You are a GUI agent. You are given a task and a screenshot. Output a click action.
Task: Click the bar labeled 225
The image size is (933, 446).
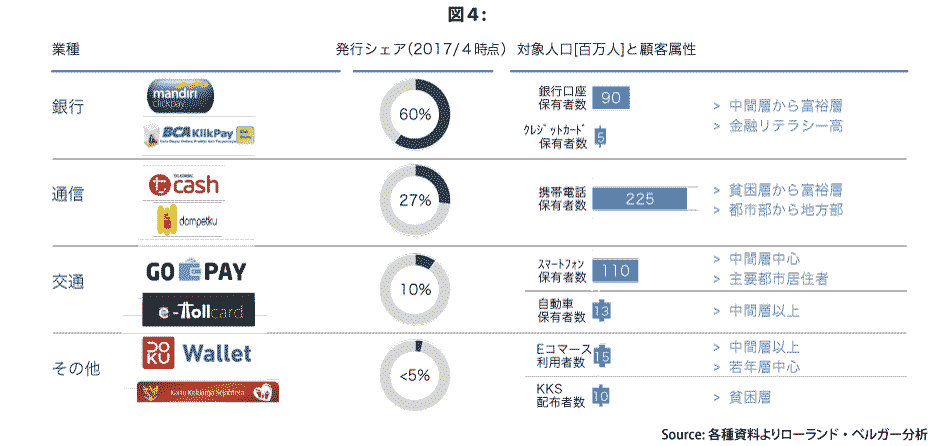640,199
